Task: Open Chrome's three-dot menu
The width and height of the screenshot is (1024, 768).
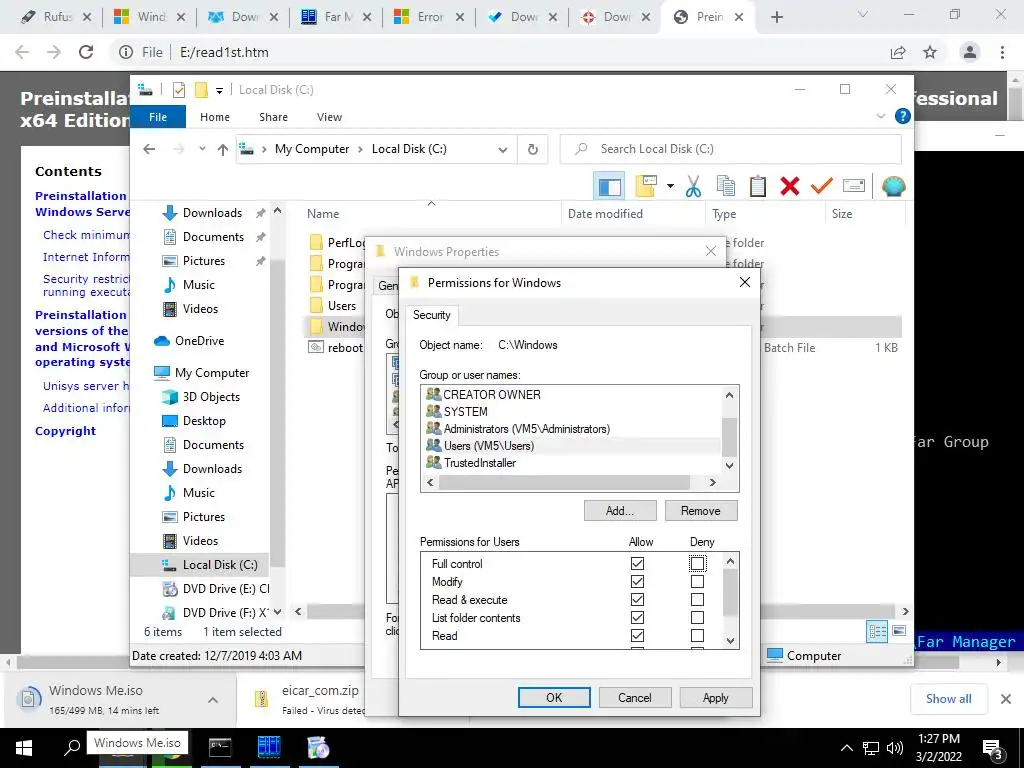Action: (1002, 52)
